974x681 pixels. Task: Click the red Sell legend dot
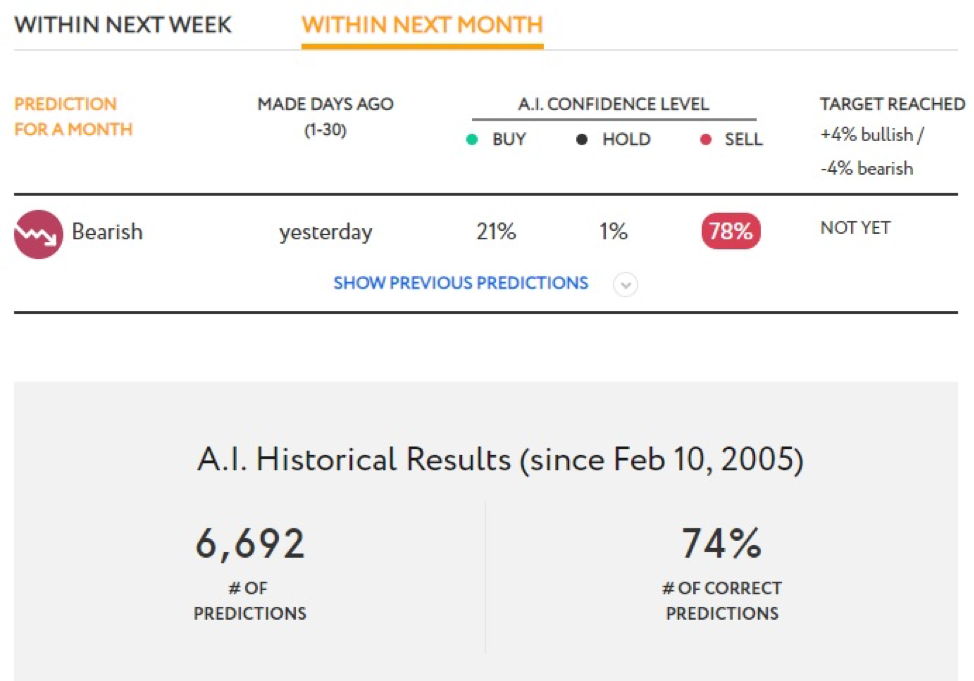tap(705, 139)
